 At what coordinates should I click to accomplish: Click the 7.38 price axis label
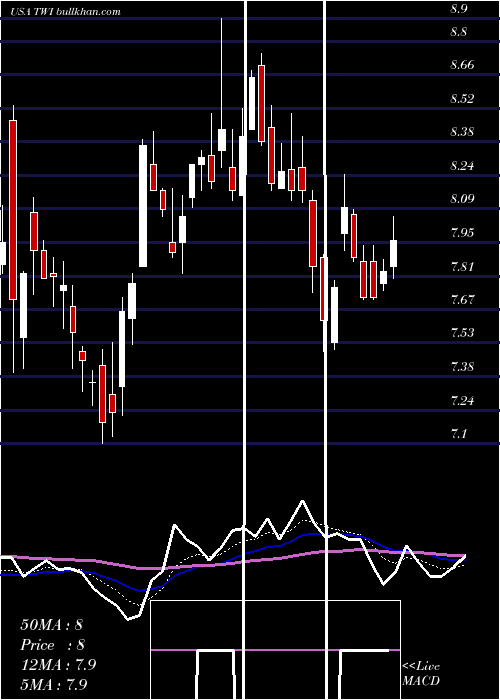click(462, 367)
